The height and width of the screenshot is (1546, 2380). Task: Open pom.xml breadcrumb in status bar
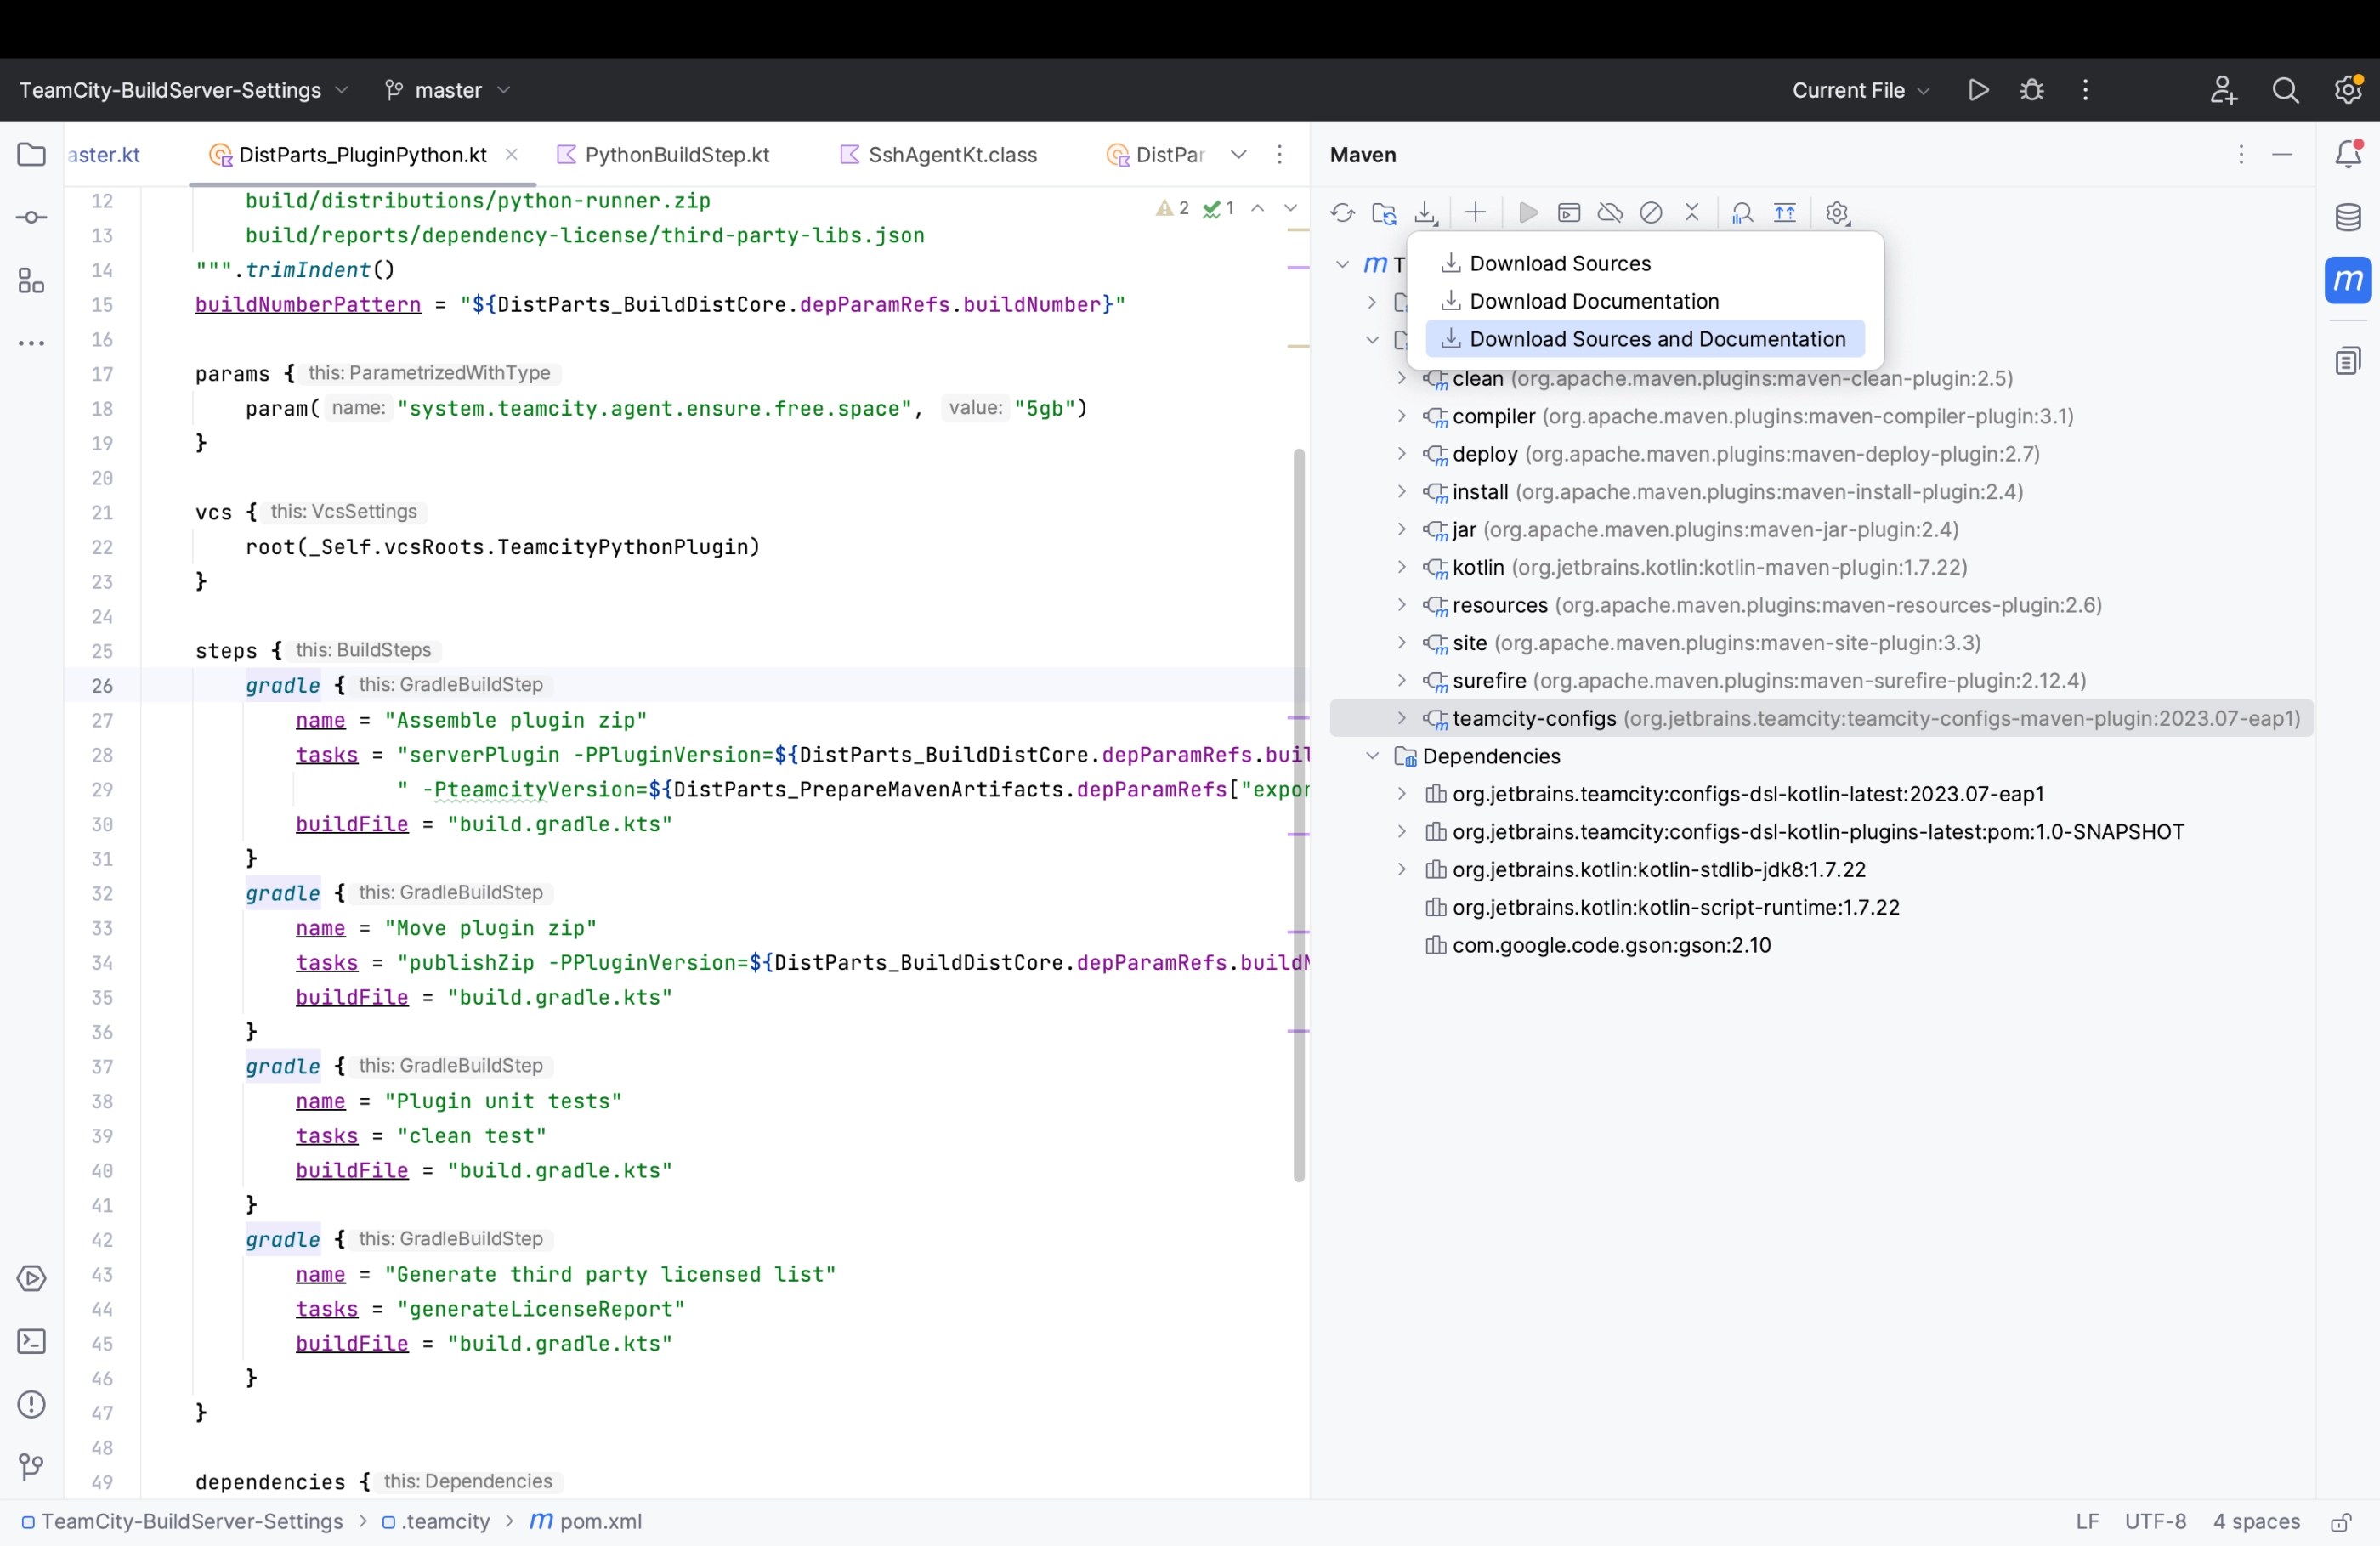(x=598, y=1522)
